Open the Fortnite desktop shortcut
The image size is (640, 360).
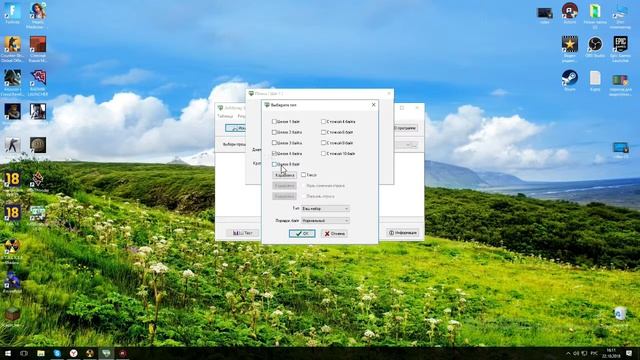[x=13, y=12]
